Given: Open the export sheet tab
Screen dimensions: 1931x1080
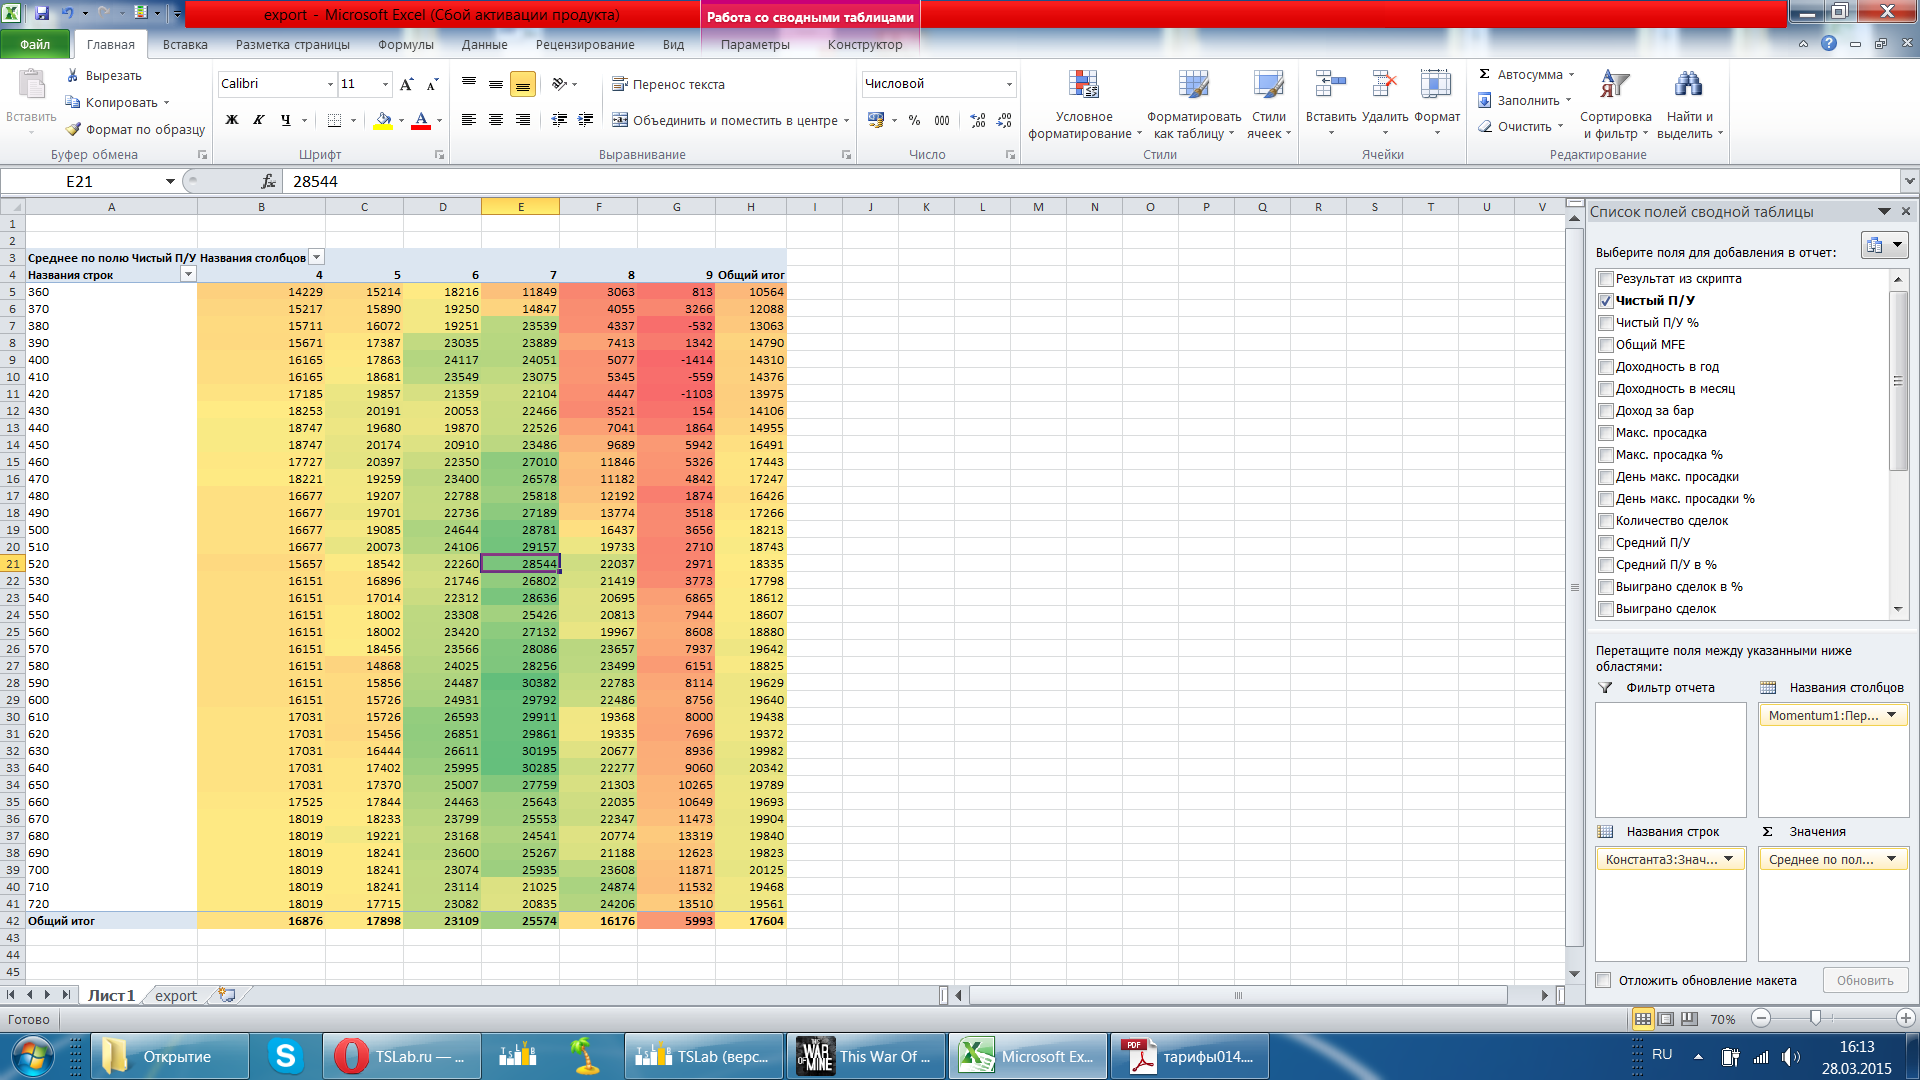Looking at the screenshot, I should coord(176,996).
